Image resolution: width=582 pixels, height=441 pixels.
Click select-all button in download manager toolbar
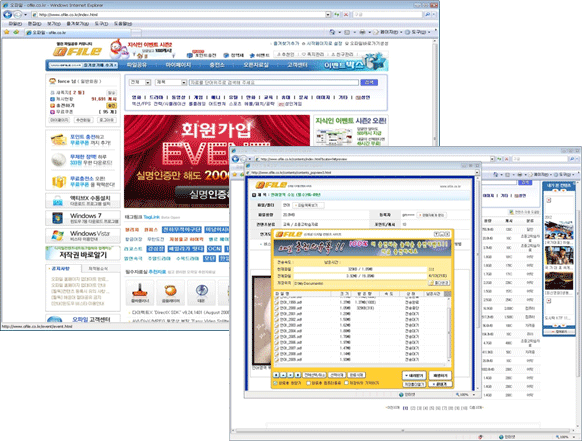click(x=314, y=375)
